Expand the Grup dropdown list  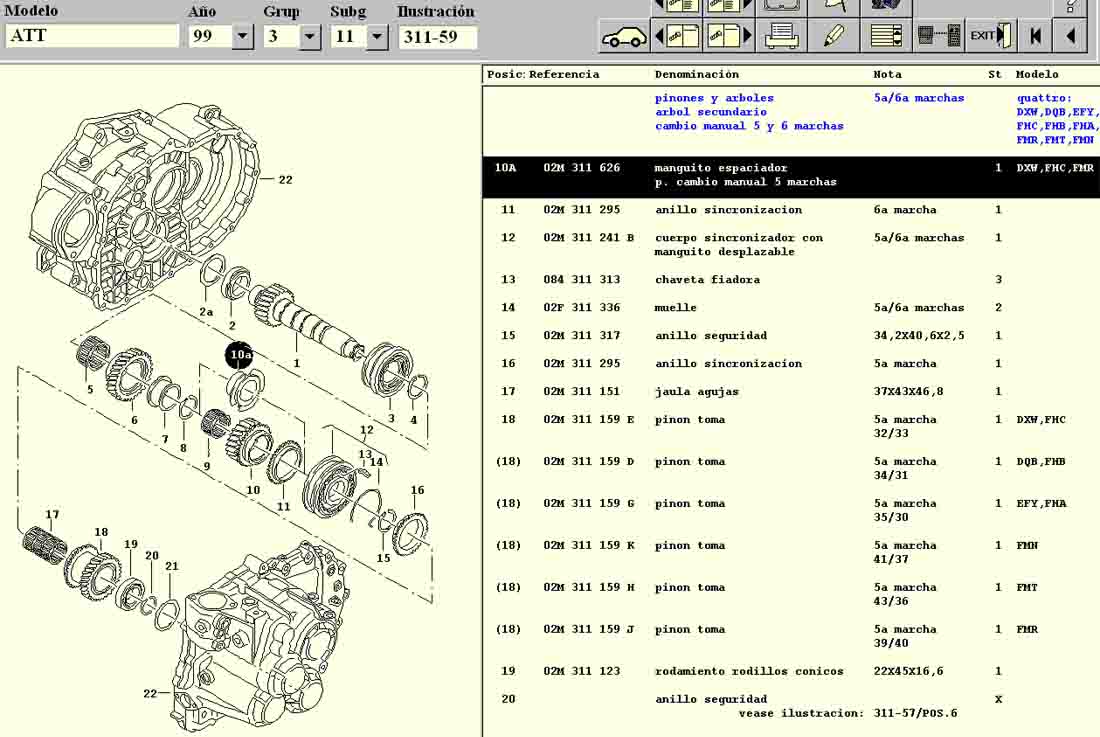click(310, 38)
